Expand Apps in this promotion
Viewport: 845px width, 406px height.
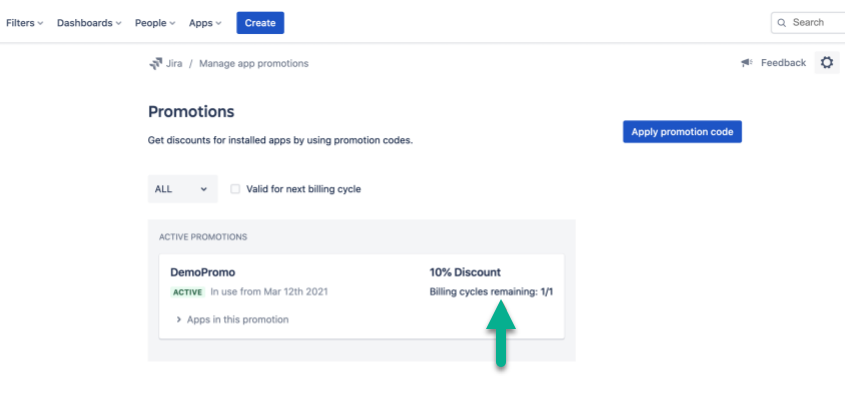click(x=232, y=319)
